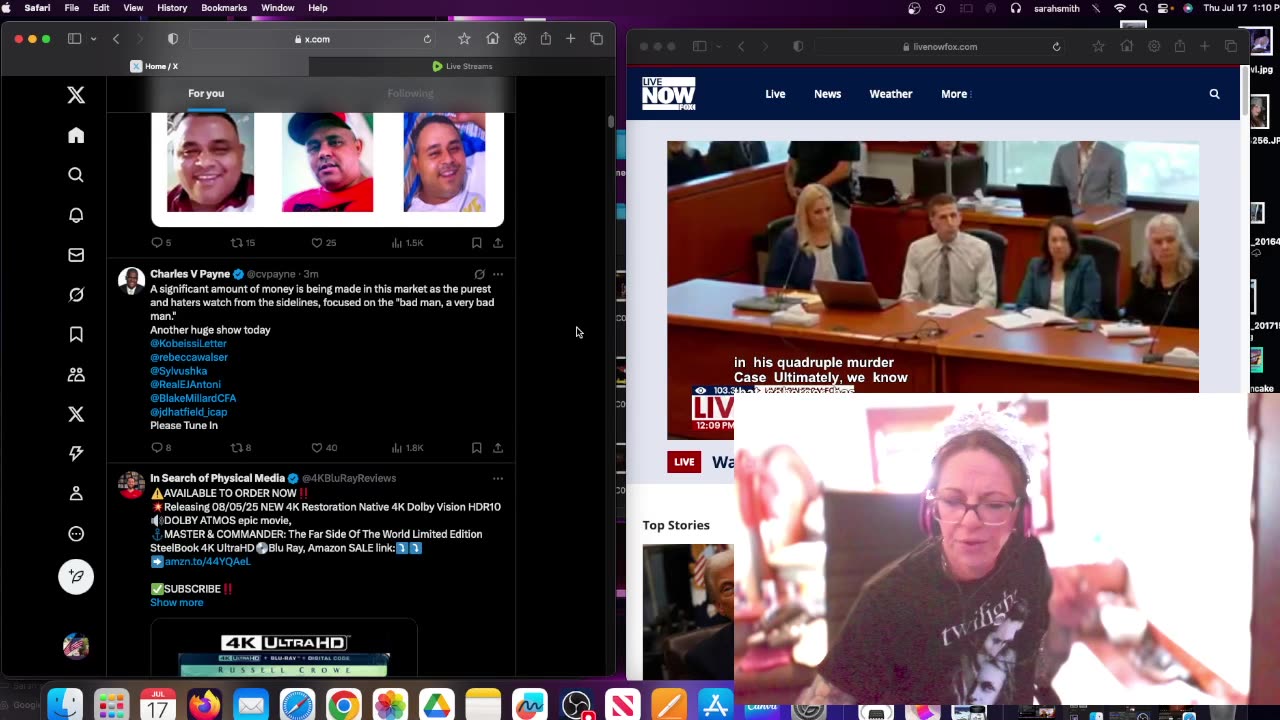Viewport: 1280px width, 720px height.
Task: View analytics showing 1.5K views
Action: (408, 243)
